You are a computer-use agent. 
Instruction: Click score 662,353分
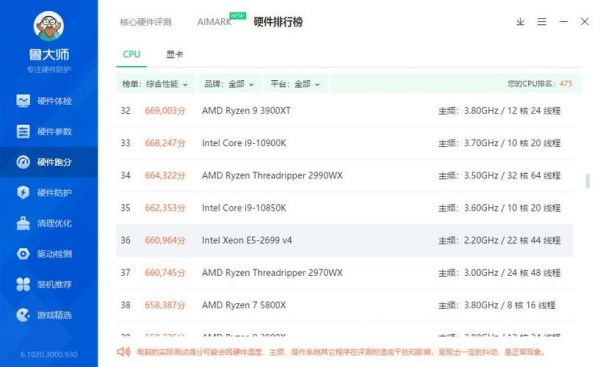[x=165, y=208]
